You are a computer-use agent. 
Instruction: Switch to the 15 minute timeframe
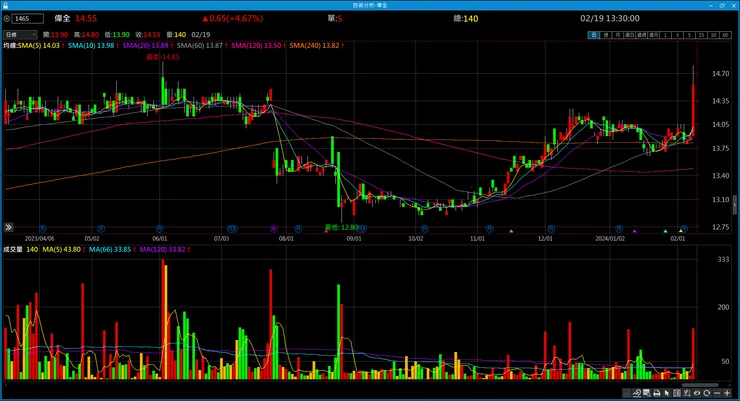pos(701,35)
